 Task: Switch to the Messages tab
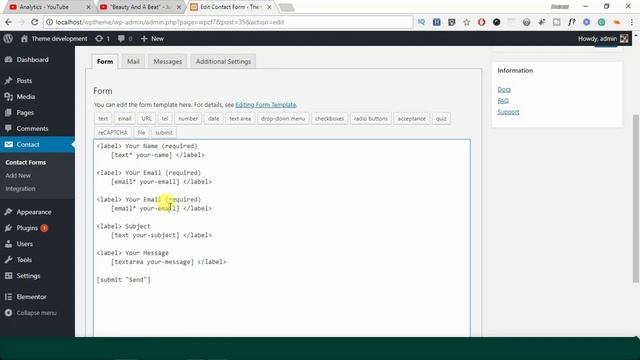coord(167,62)
